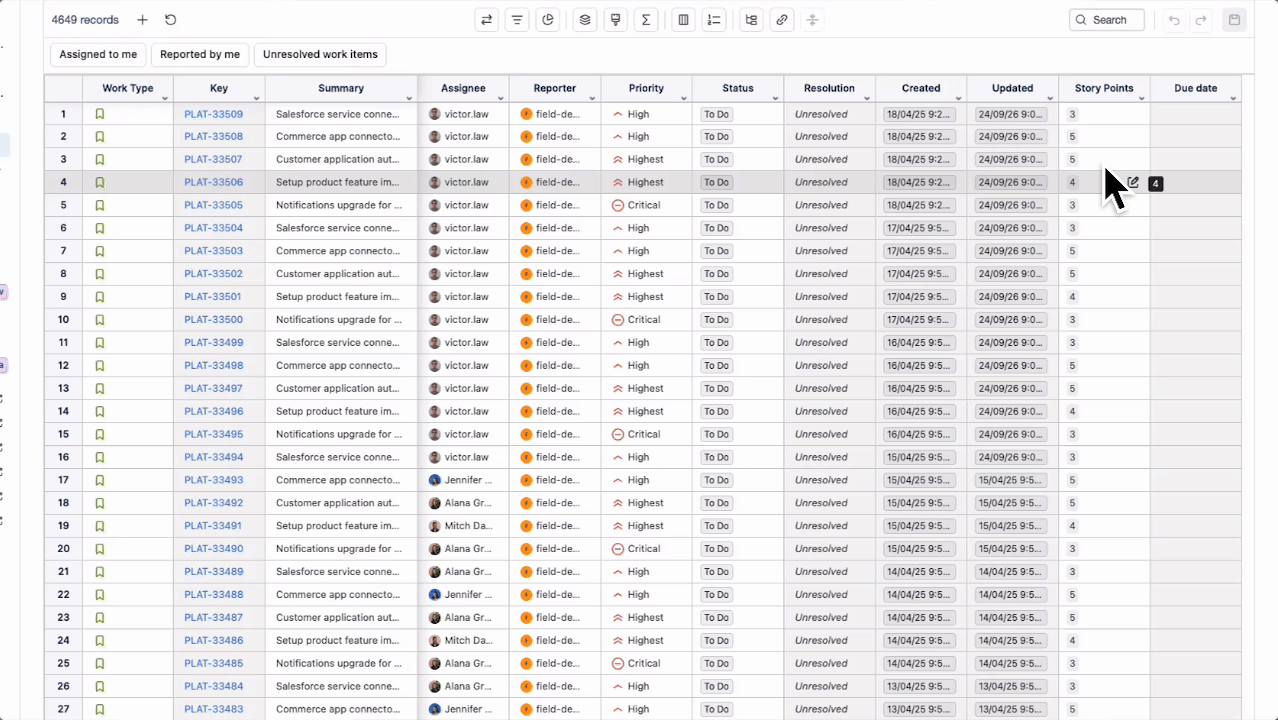Click the refresh icon beside the record count
The width and height of the screenshot is (1278, 720).
170,20
